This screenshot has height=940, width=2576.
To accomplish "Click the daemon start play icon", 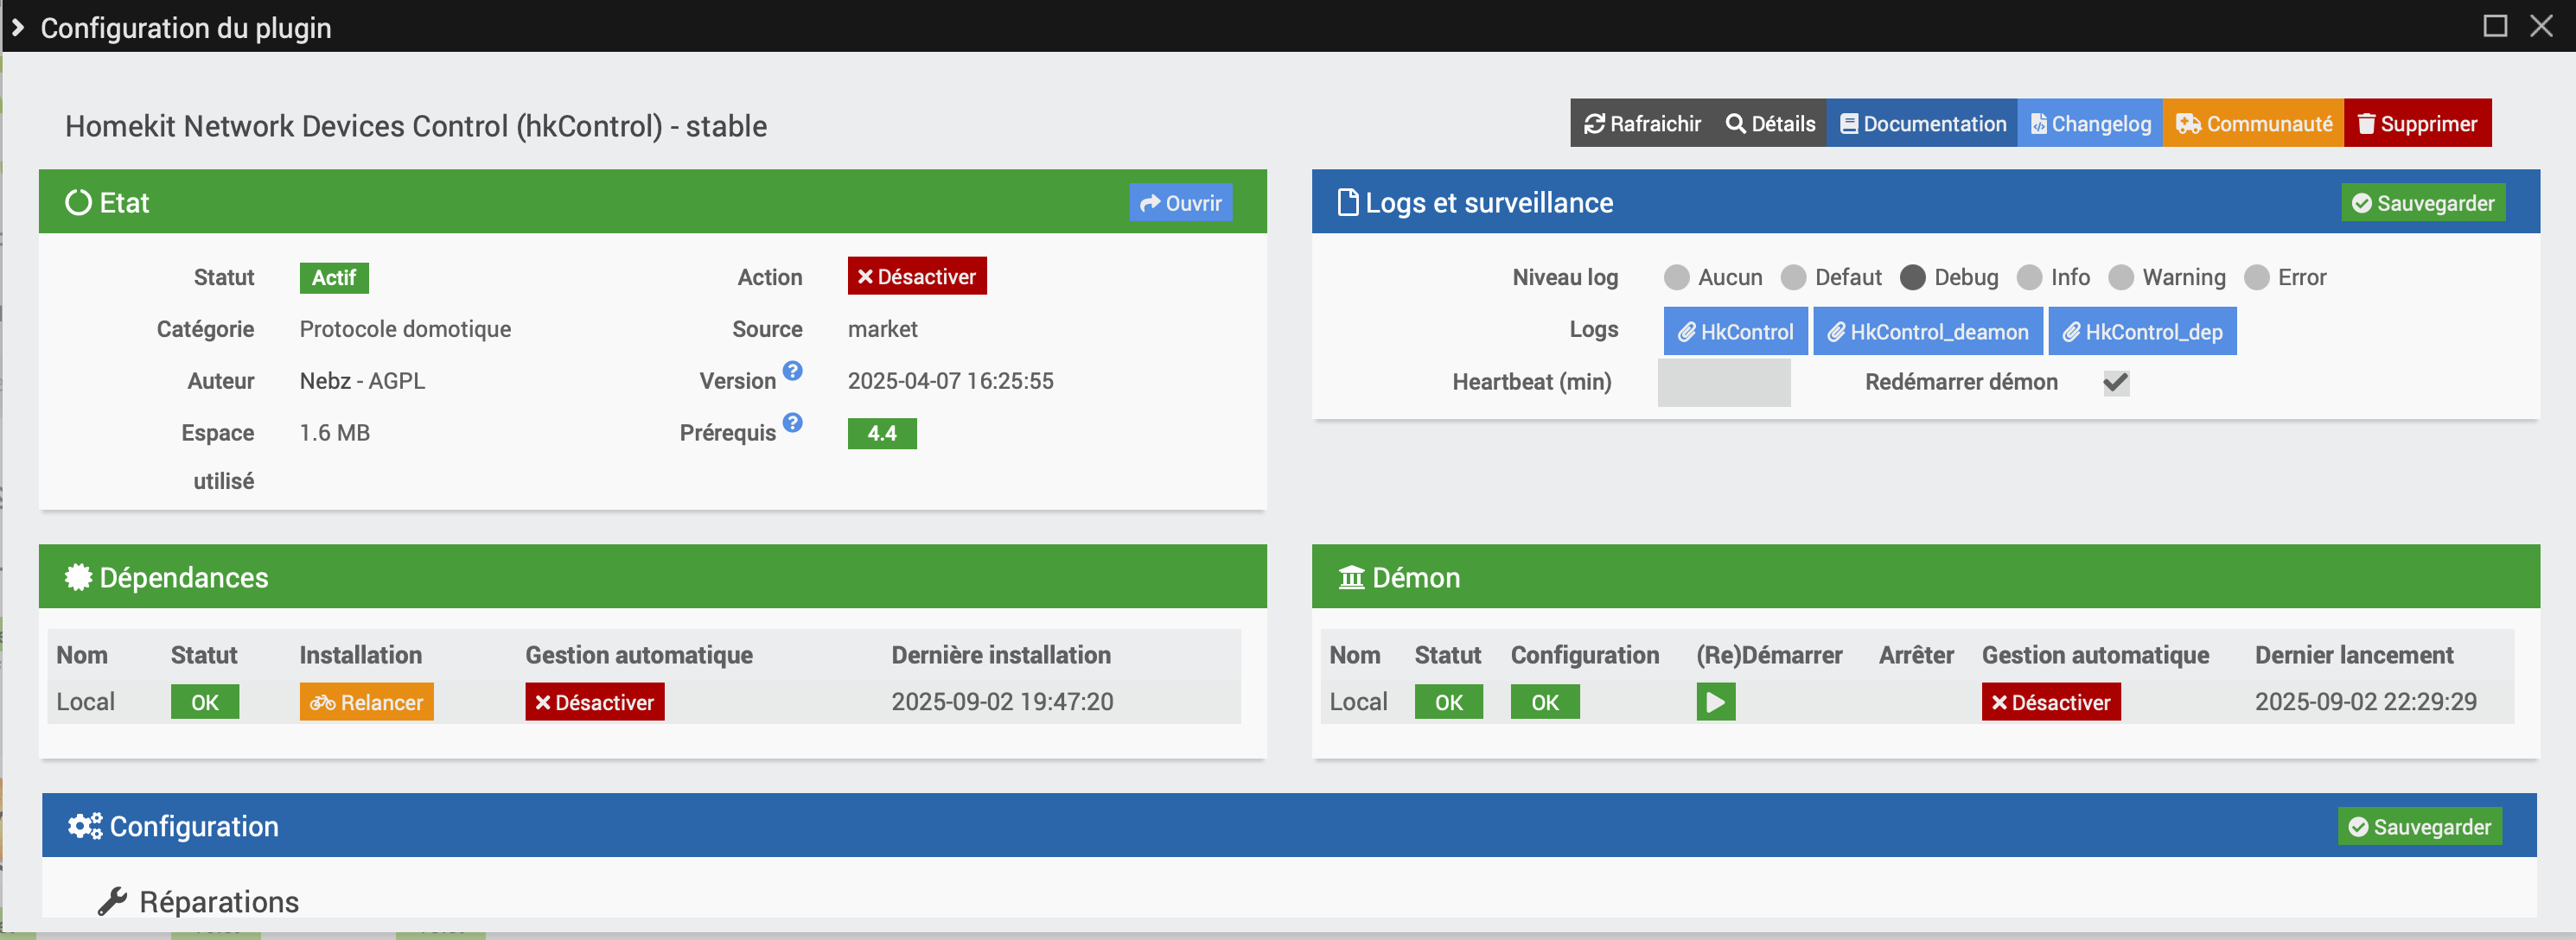I will pyautogui.click(x=1715, y=702).
